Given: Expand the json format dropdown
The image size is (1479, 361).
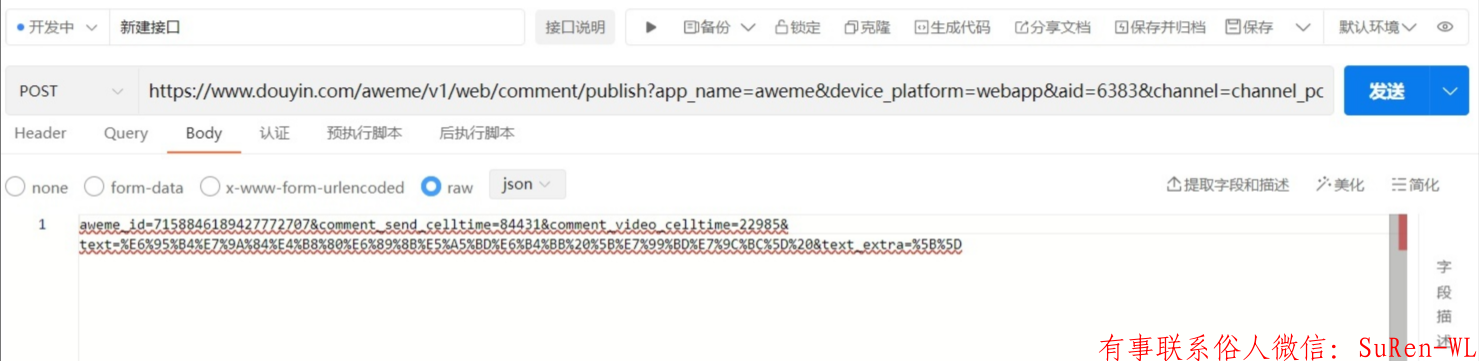Looking at the screenshot, I should pos(527,185).
